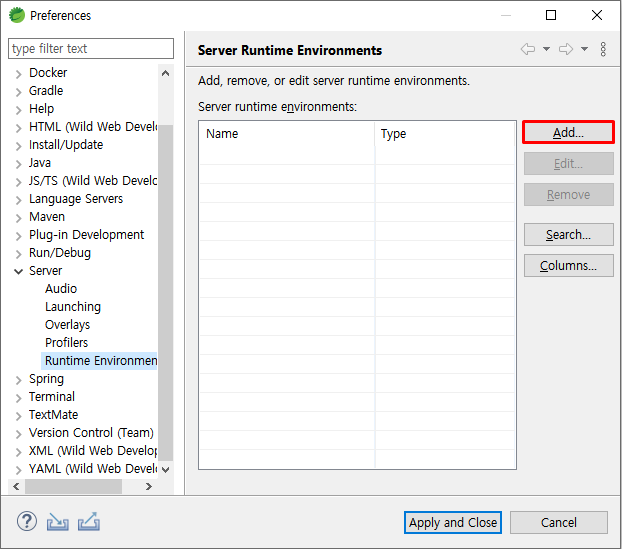Select the Profilers item under Server
The width and height of the screenshot is (622, 549).
click(x=66, y=342)
